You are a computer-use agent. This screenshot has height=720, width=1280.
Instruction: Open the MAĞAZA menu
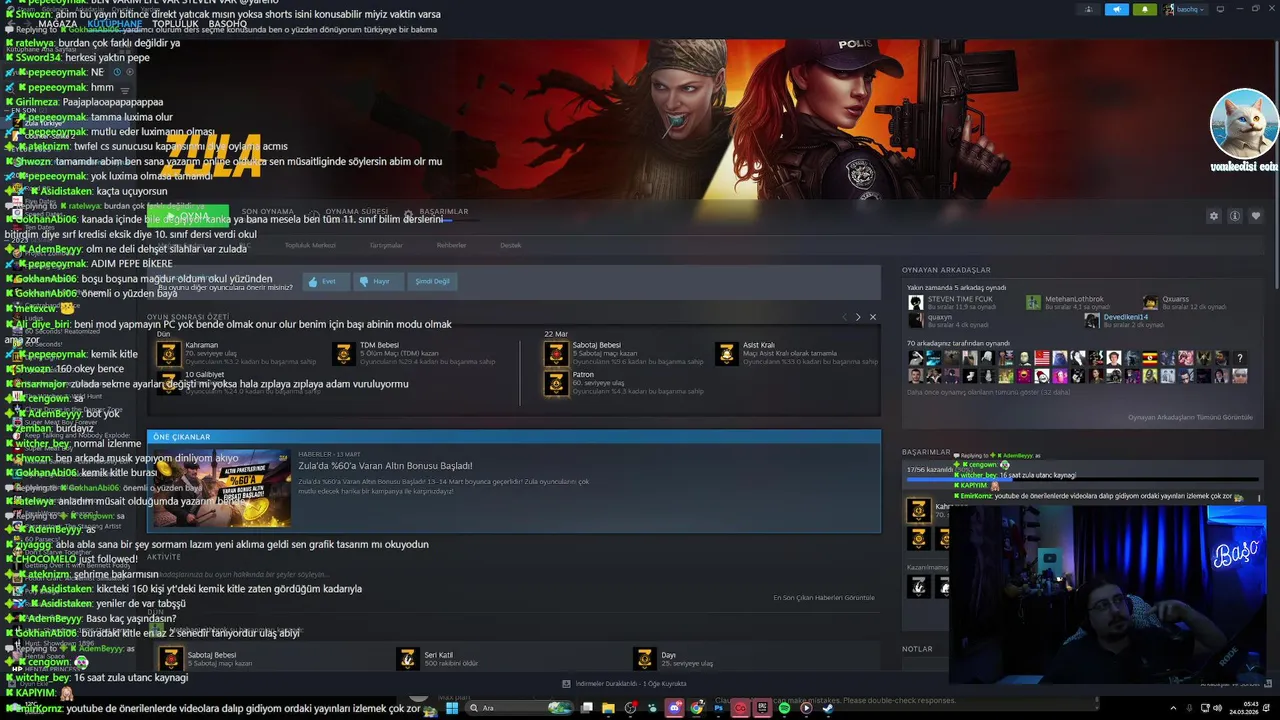(58, 24)
